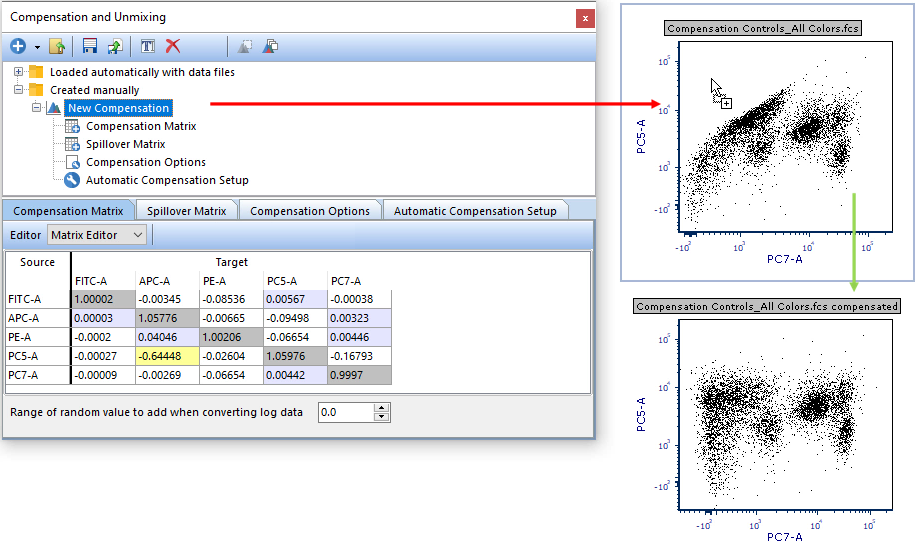Select 'Compensation Matrix' tree item
Viewport: 917px width, 548px height.
(141, 126)
